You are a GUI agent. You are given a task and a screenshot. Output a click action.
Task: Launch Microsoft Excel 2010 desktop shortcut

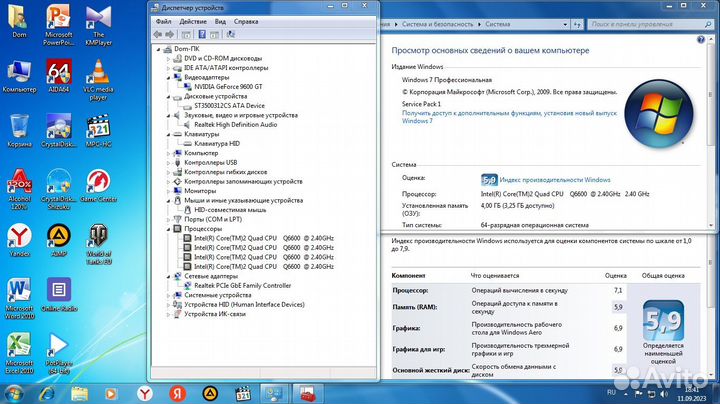(19, 353)
